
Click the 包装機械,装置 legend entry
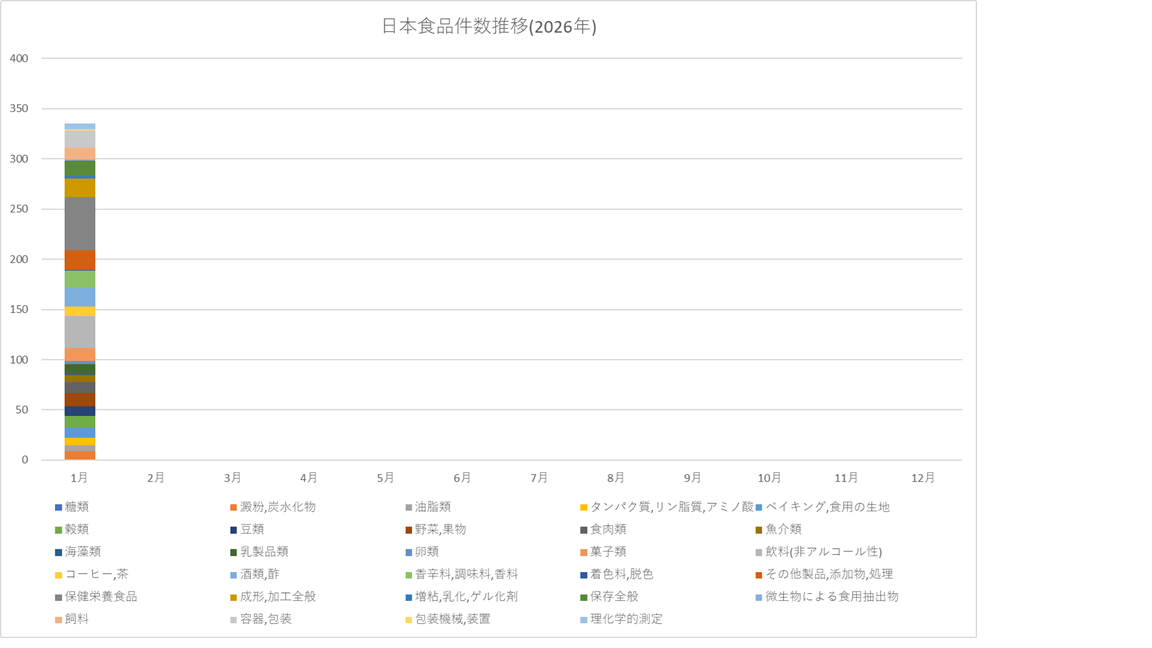452,619
